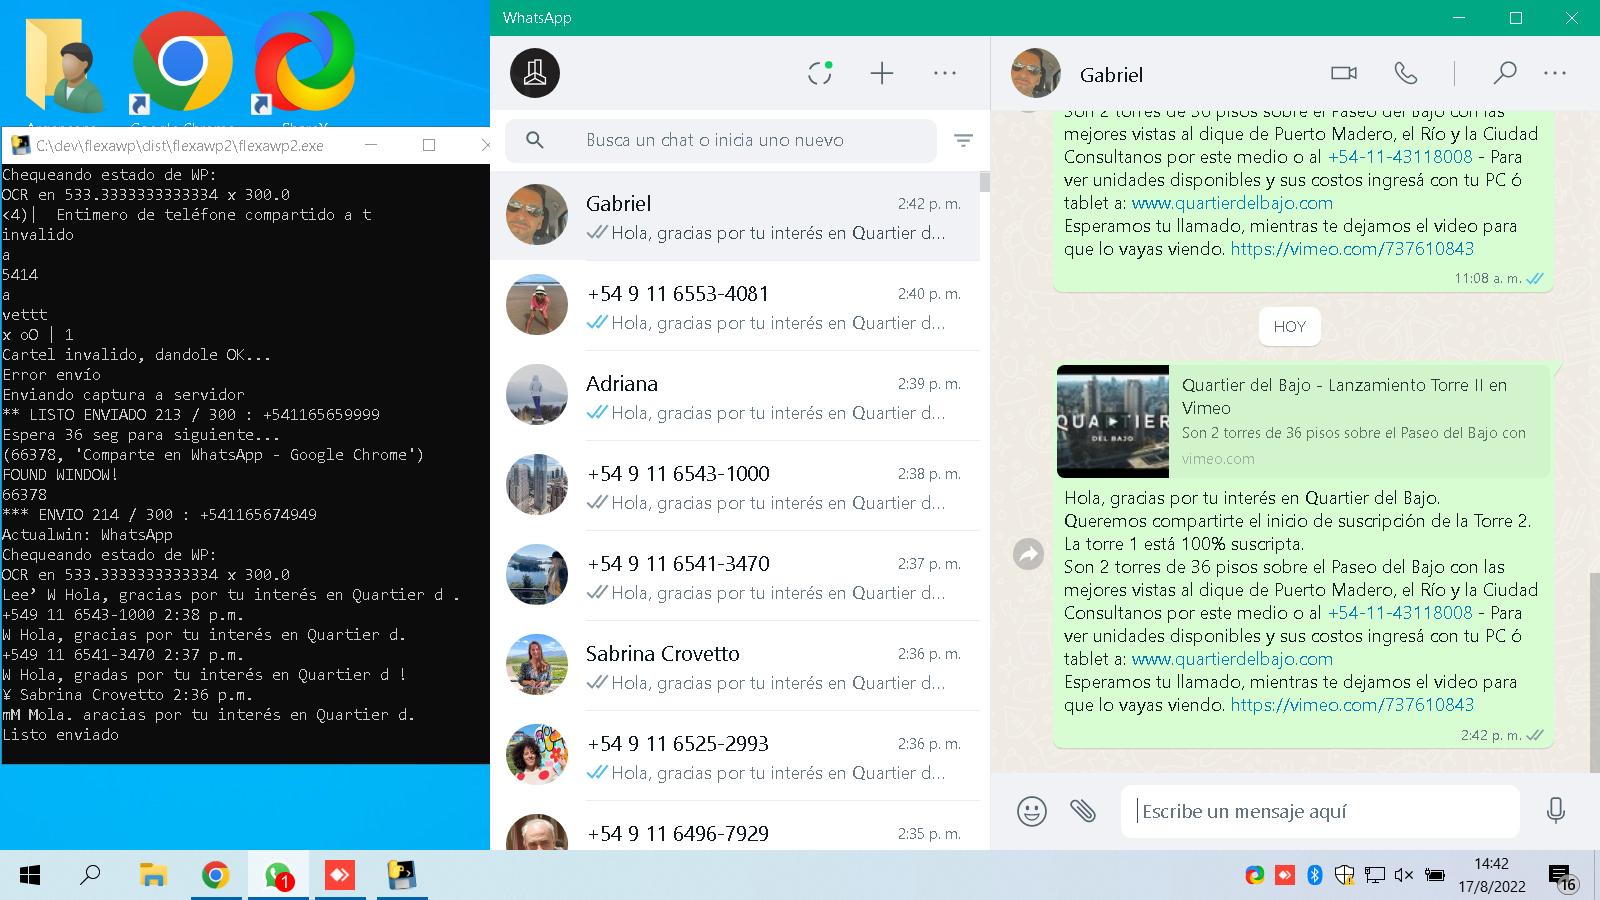Open own profile avatar in WhatsApp

tap(535, 73)
